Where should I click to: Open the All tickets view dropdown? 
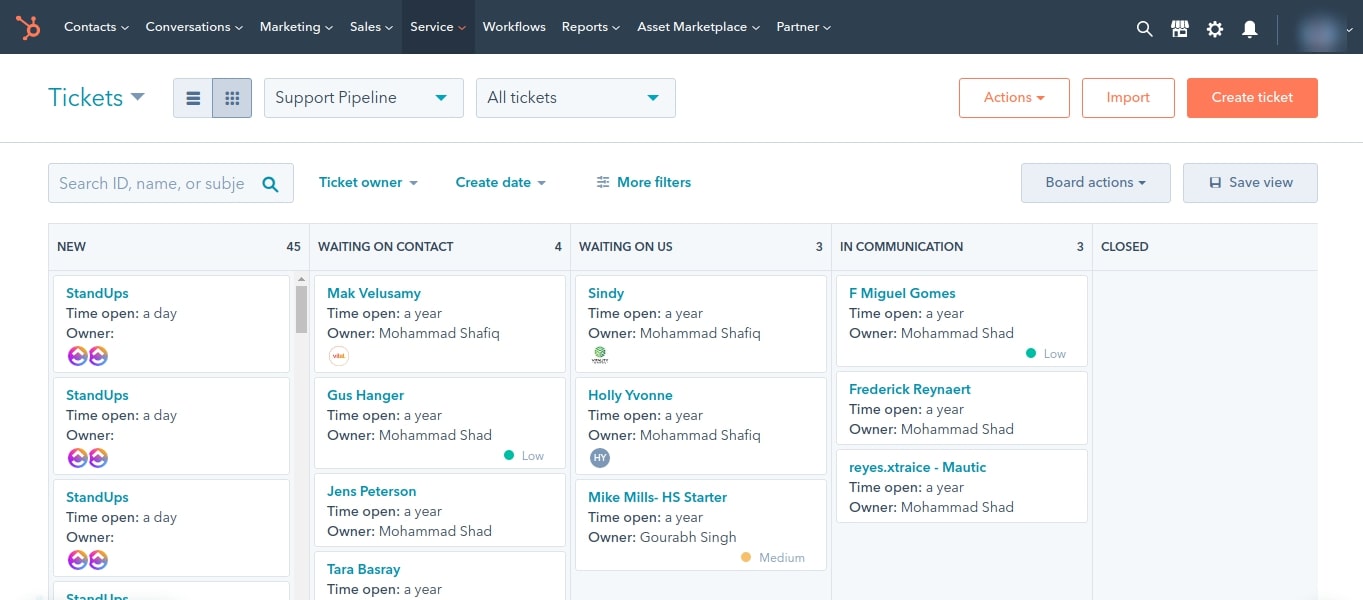[575, 97]
